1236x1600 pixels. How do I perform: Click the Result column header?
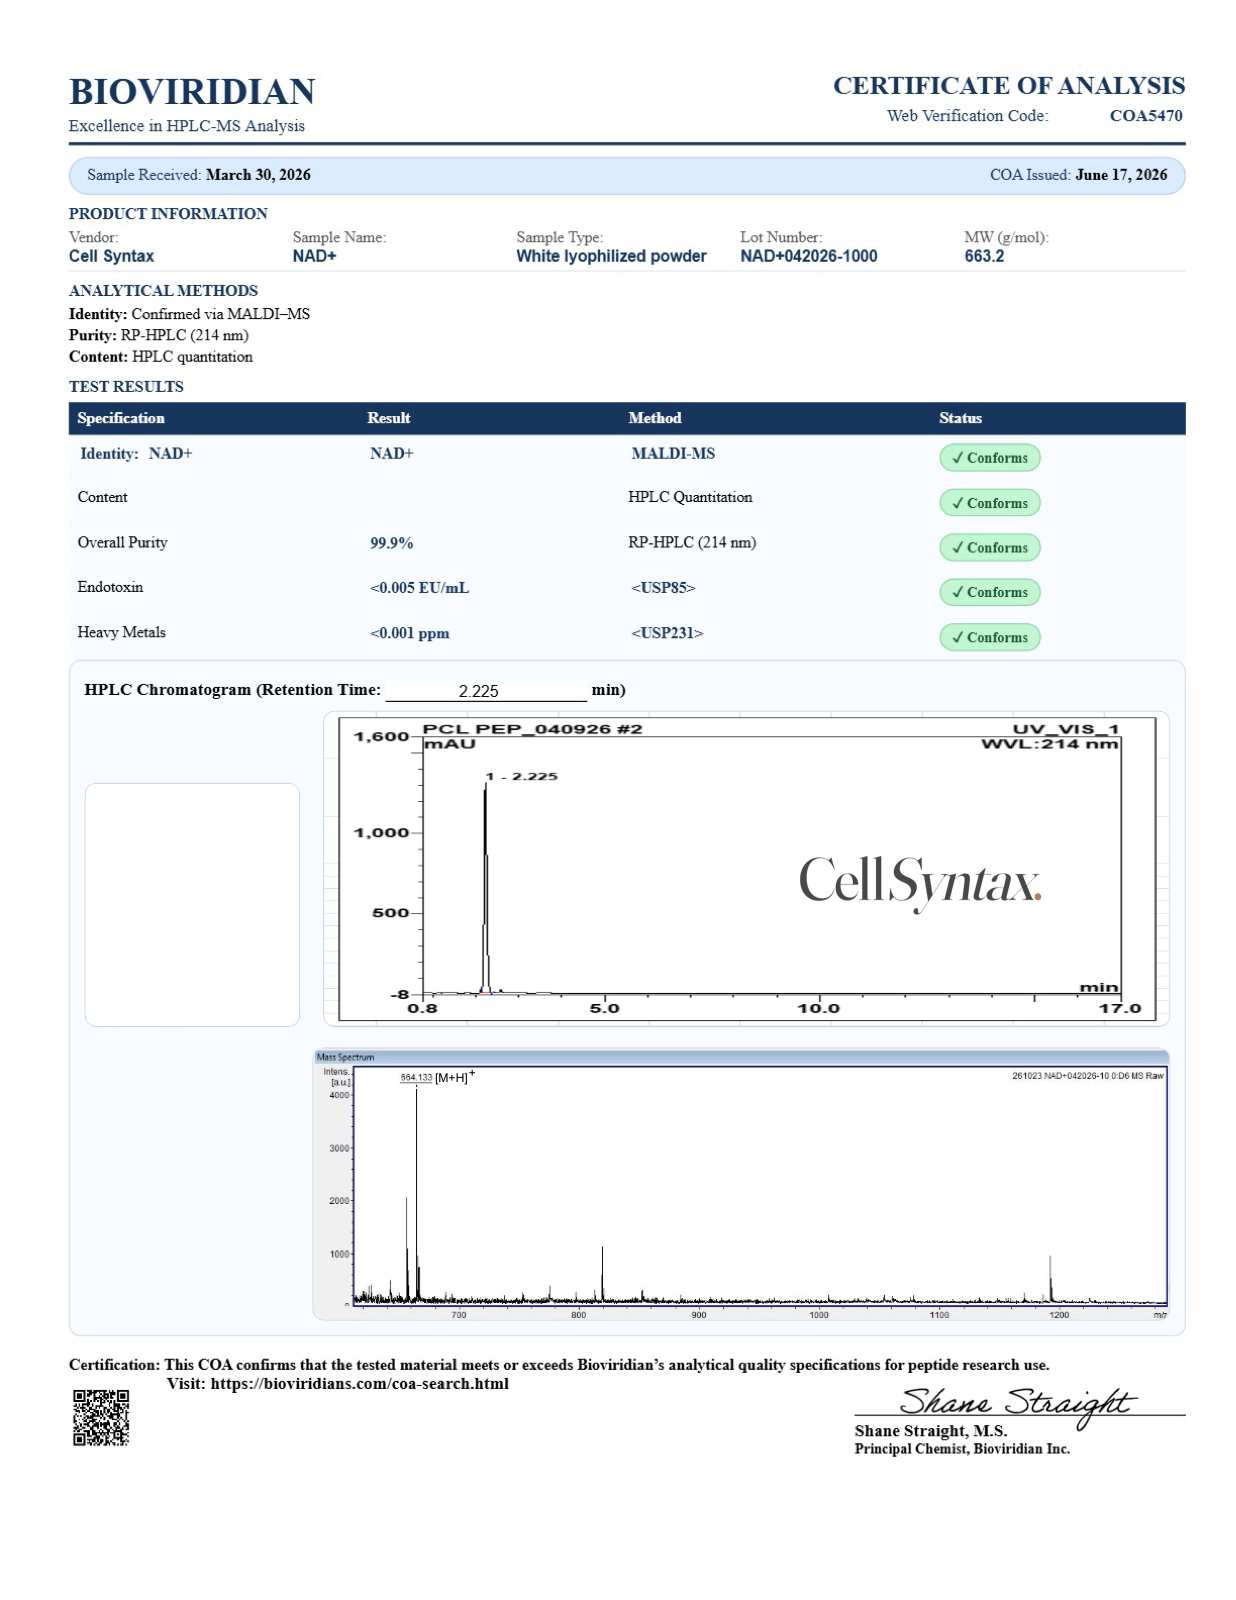tap(389, 418)
